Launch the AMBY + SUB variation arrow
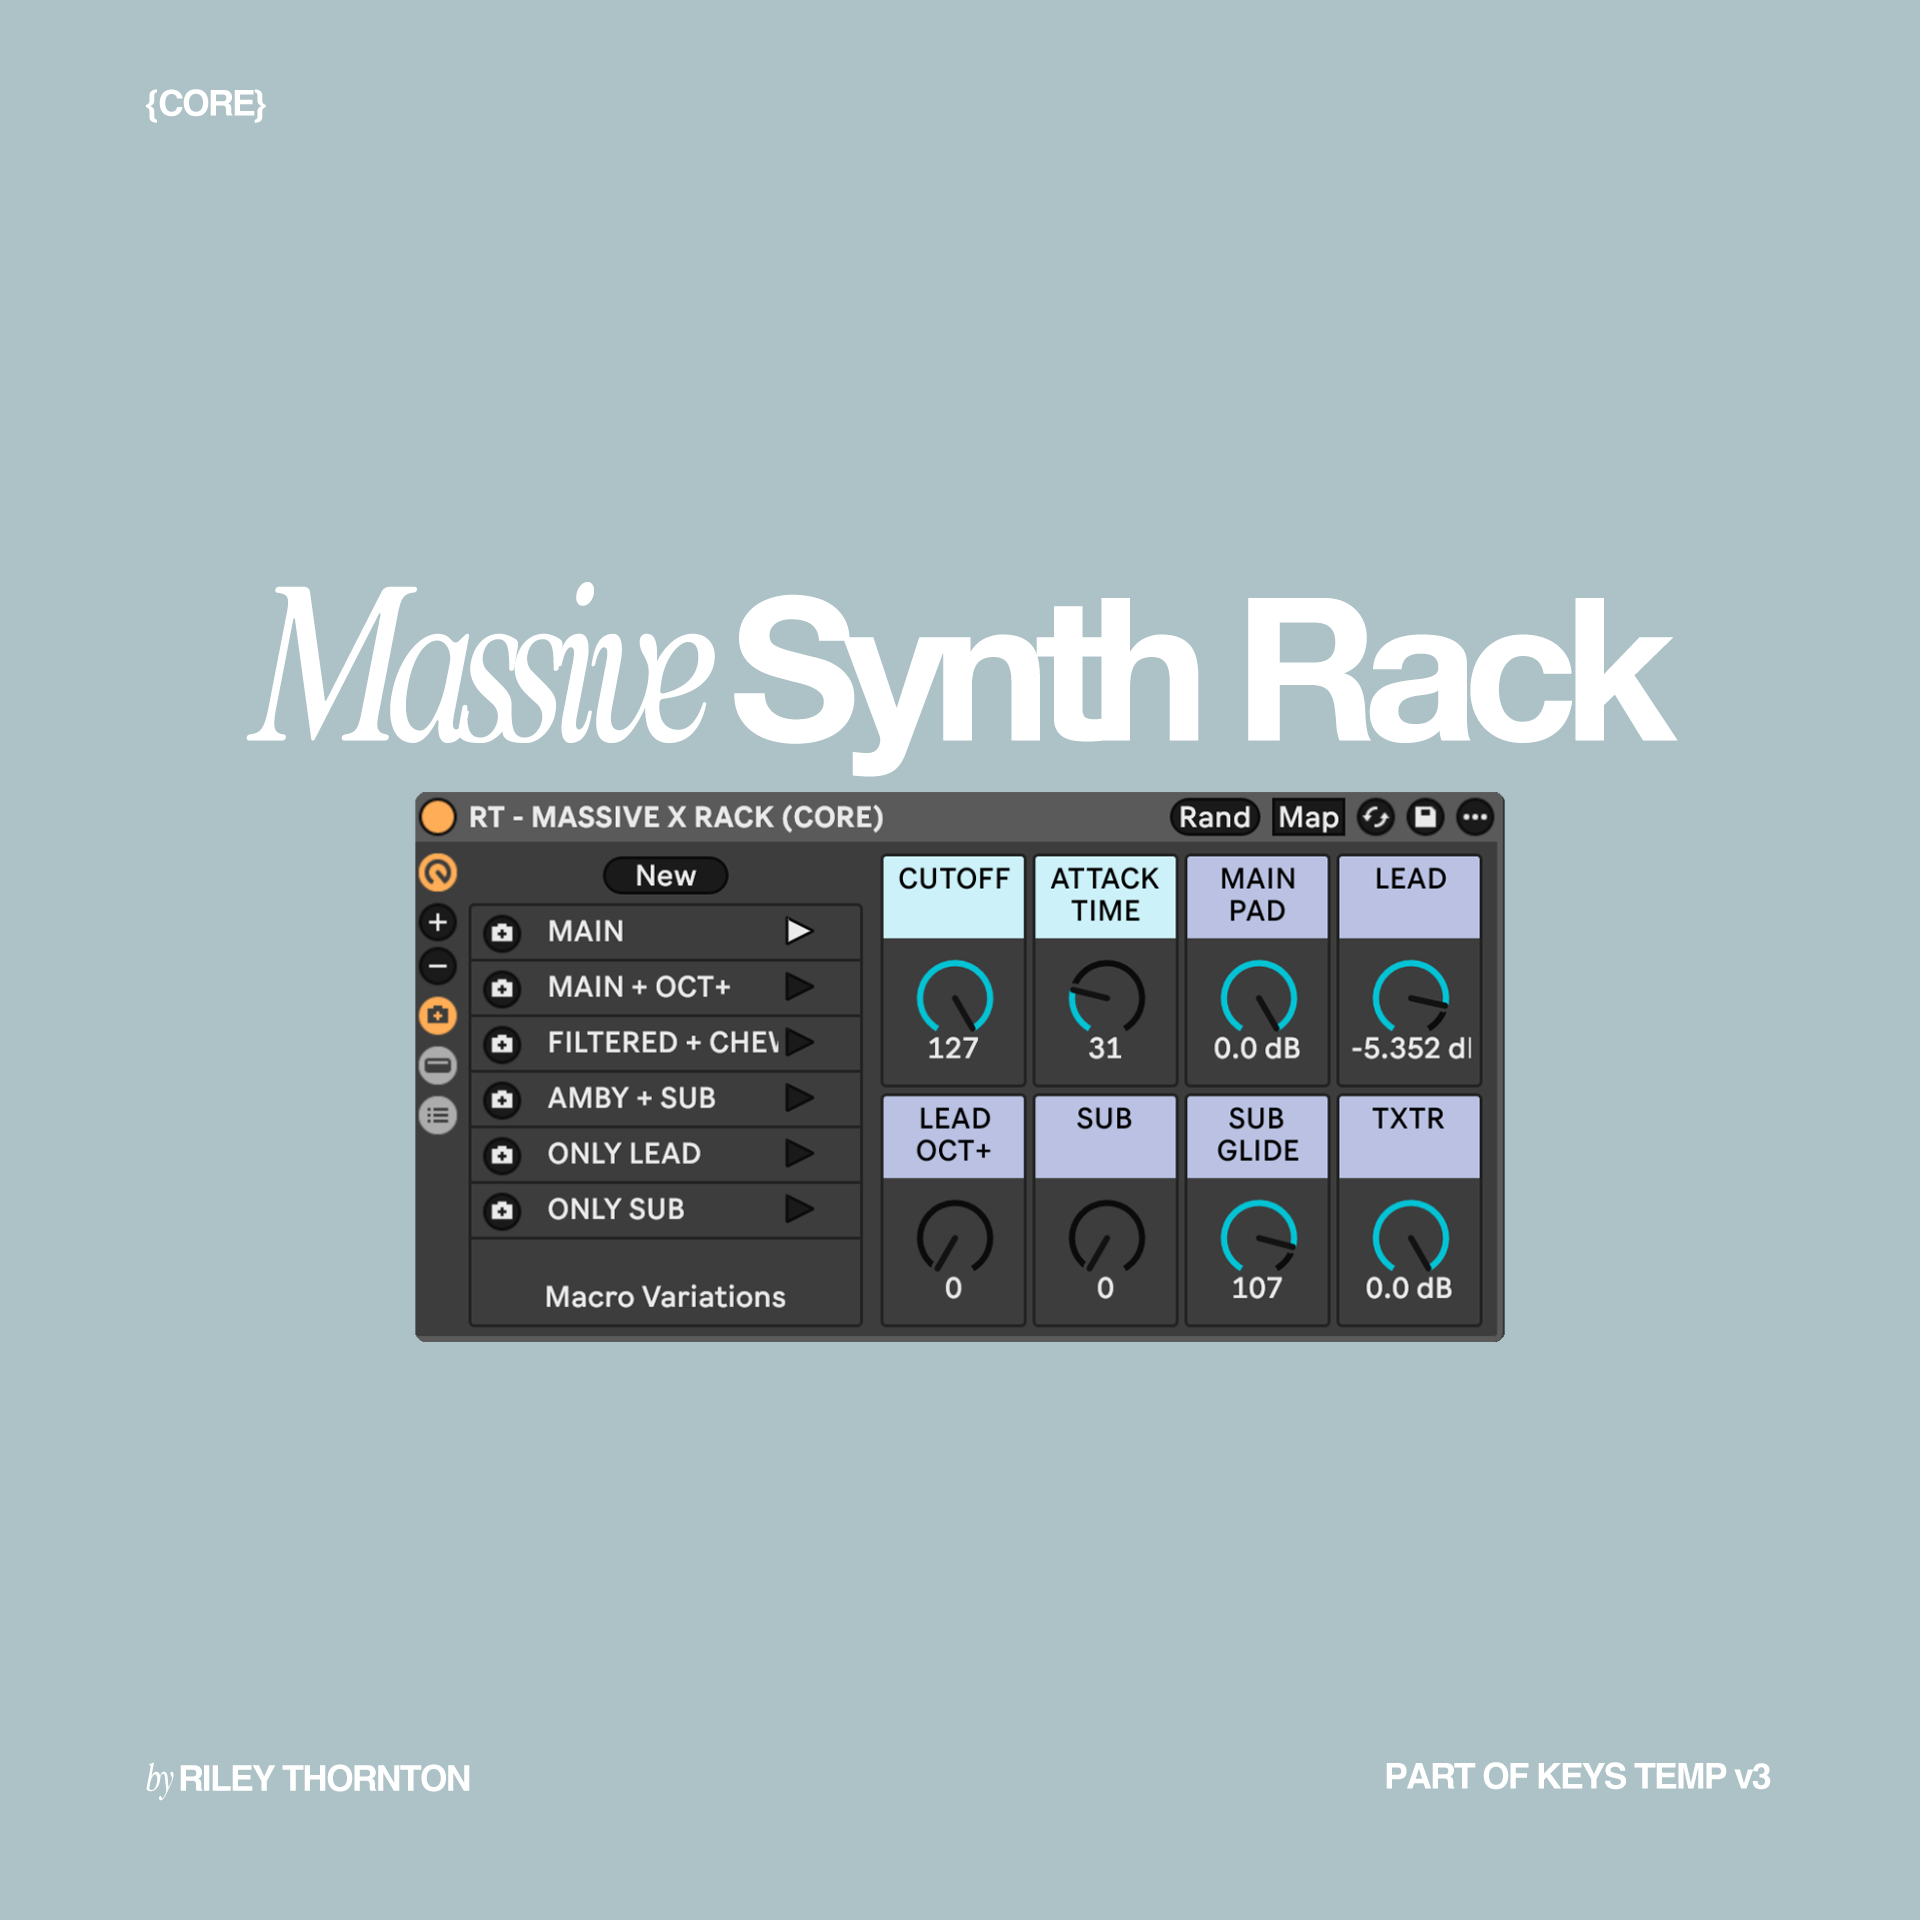Screen dimensions: 1920x1920 [799, 1098]
